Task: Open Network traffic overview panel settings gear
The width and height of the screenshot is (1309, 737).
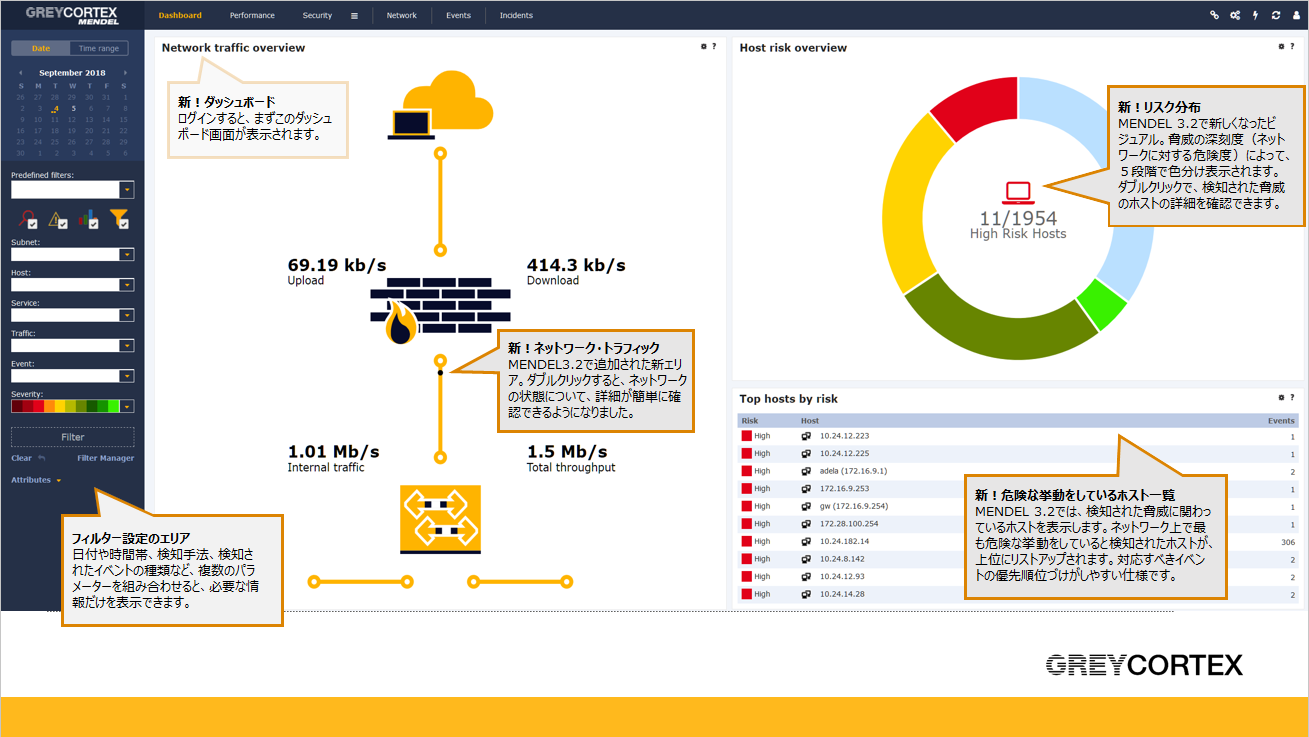Action: (704, 46)
